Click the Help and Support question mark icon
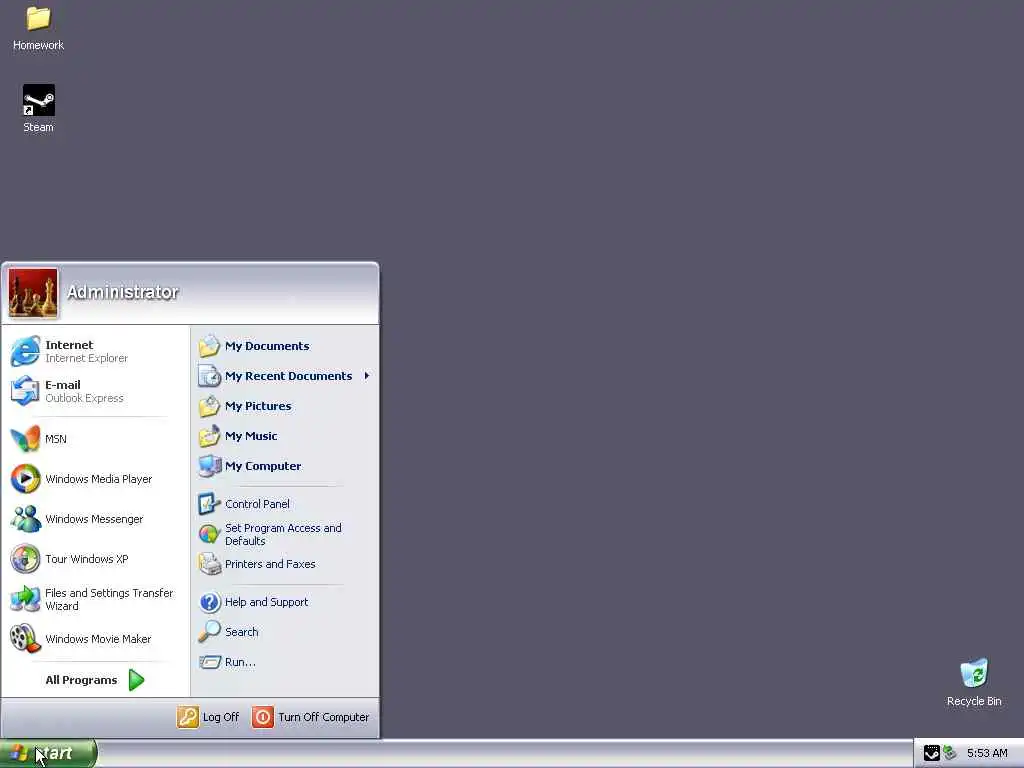This screenshot has width=1024, height=768. click(210, 602)
